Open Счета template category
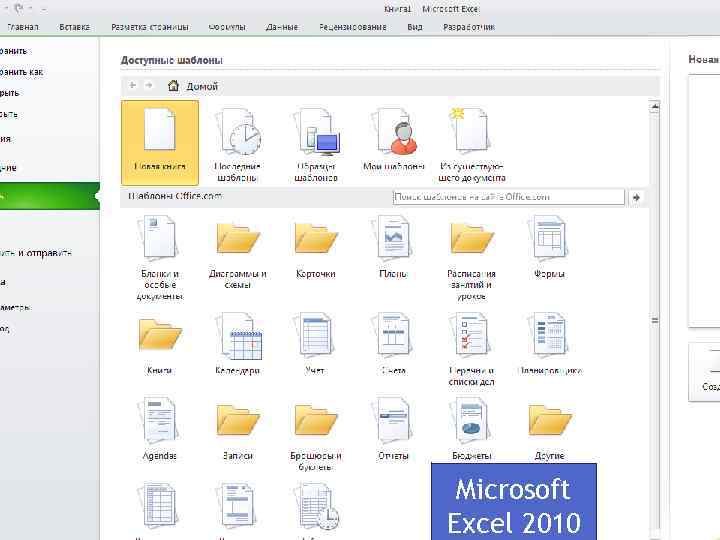720x540 pixels. pyautogui.click(x=394, y=343)
